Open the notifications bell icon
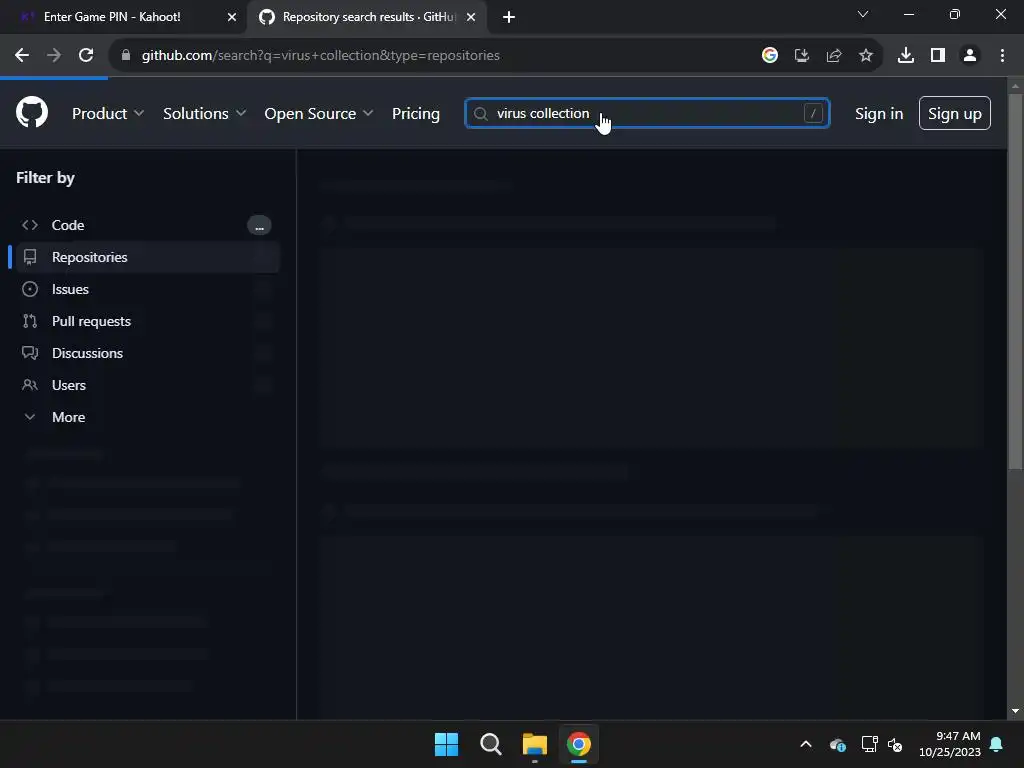 [x=997, y=744]
